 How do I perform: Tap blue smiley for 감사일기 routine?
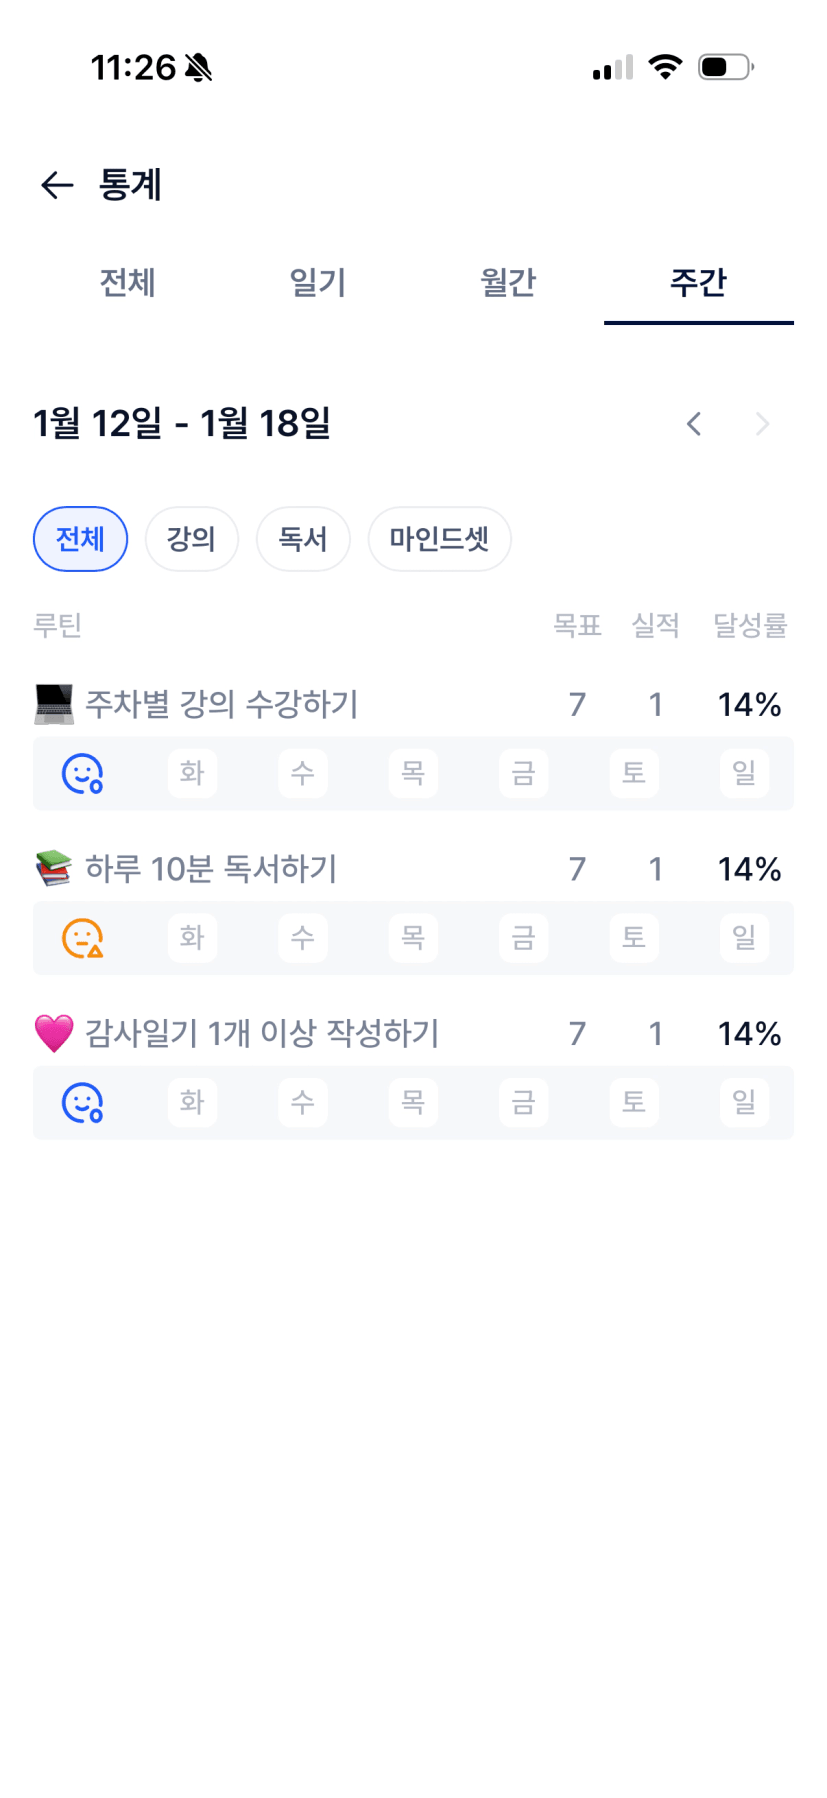point(82,1103)
